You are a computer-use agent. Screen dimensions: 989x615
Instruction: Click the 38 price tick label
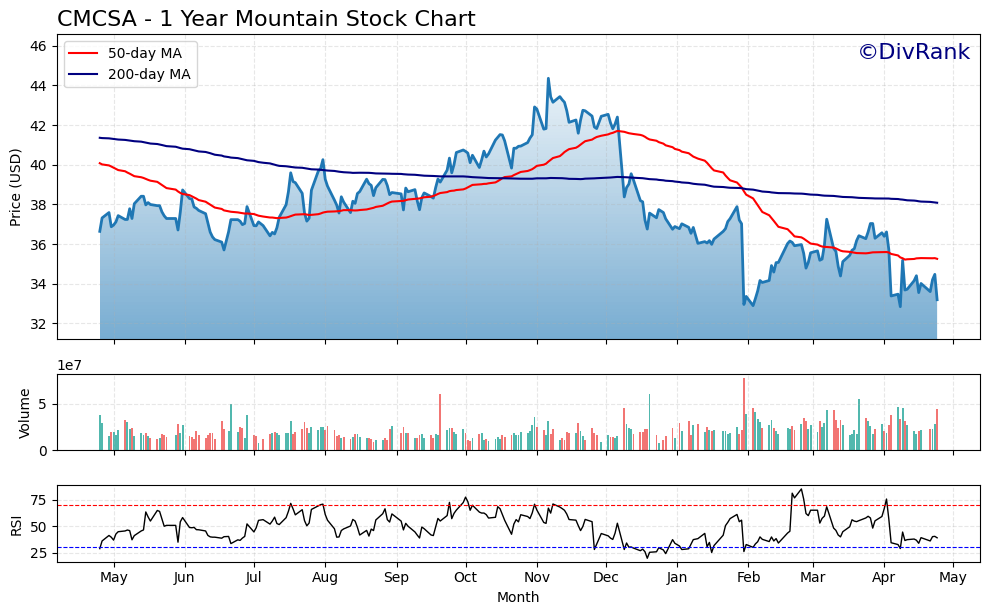(38, 205)
